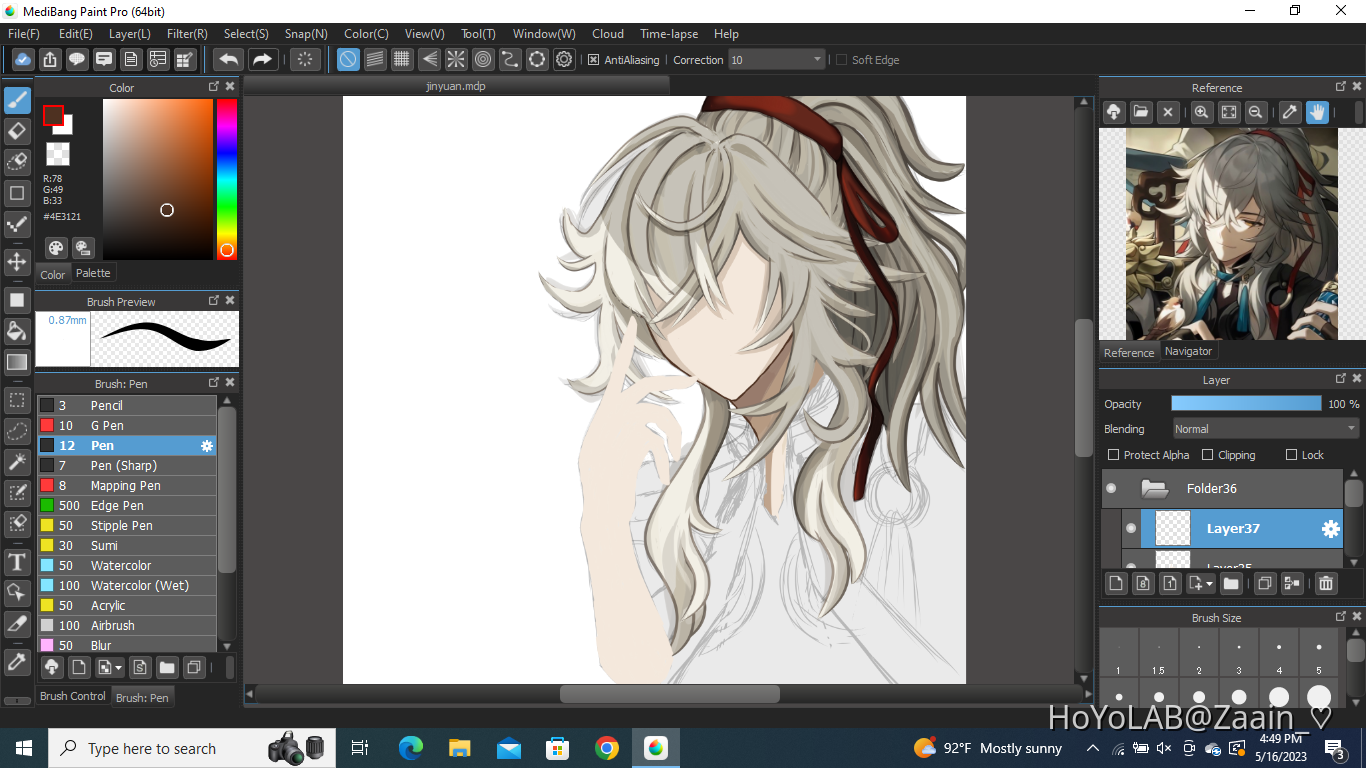Click the Undo arrow in toolbar

click(x=228, y=60)
